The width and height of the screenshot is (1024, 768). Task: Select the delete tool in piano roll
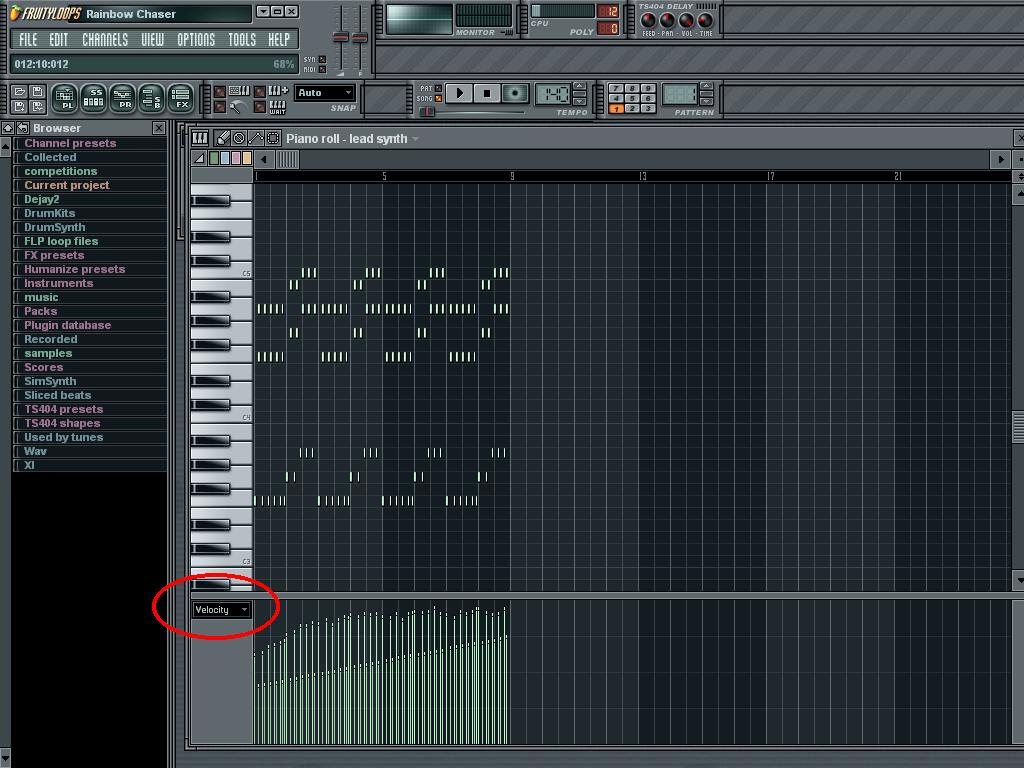click(239, 138)
